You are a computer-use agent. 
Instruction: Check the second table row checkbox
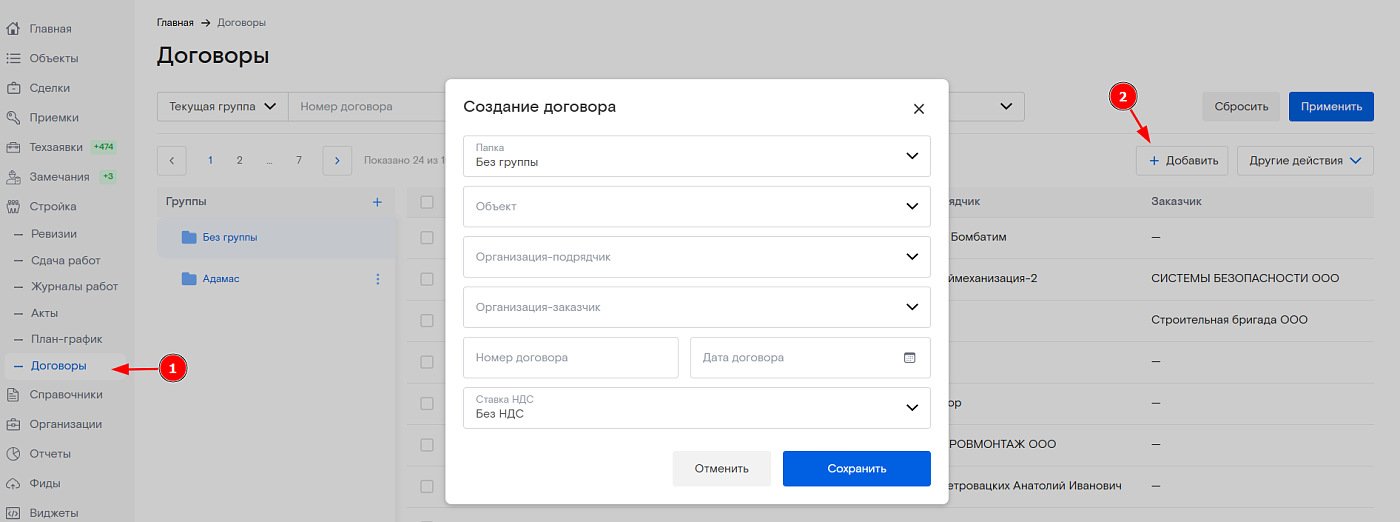[427, 279]
